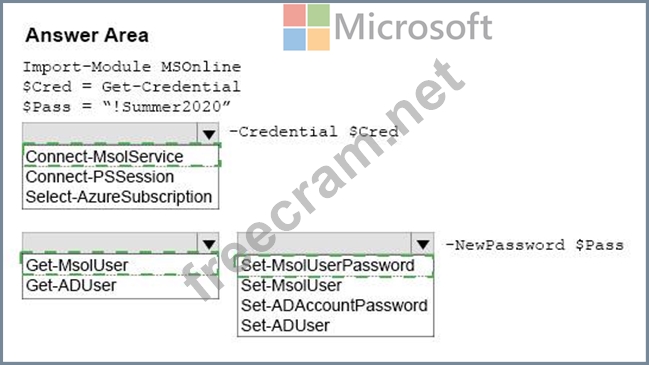Viewport: 649px width, 365px height.
Task: Open the Set password cmdlet dropdown arrow
Action: coord(423,244)
